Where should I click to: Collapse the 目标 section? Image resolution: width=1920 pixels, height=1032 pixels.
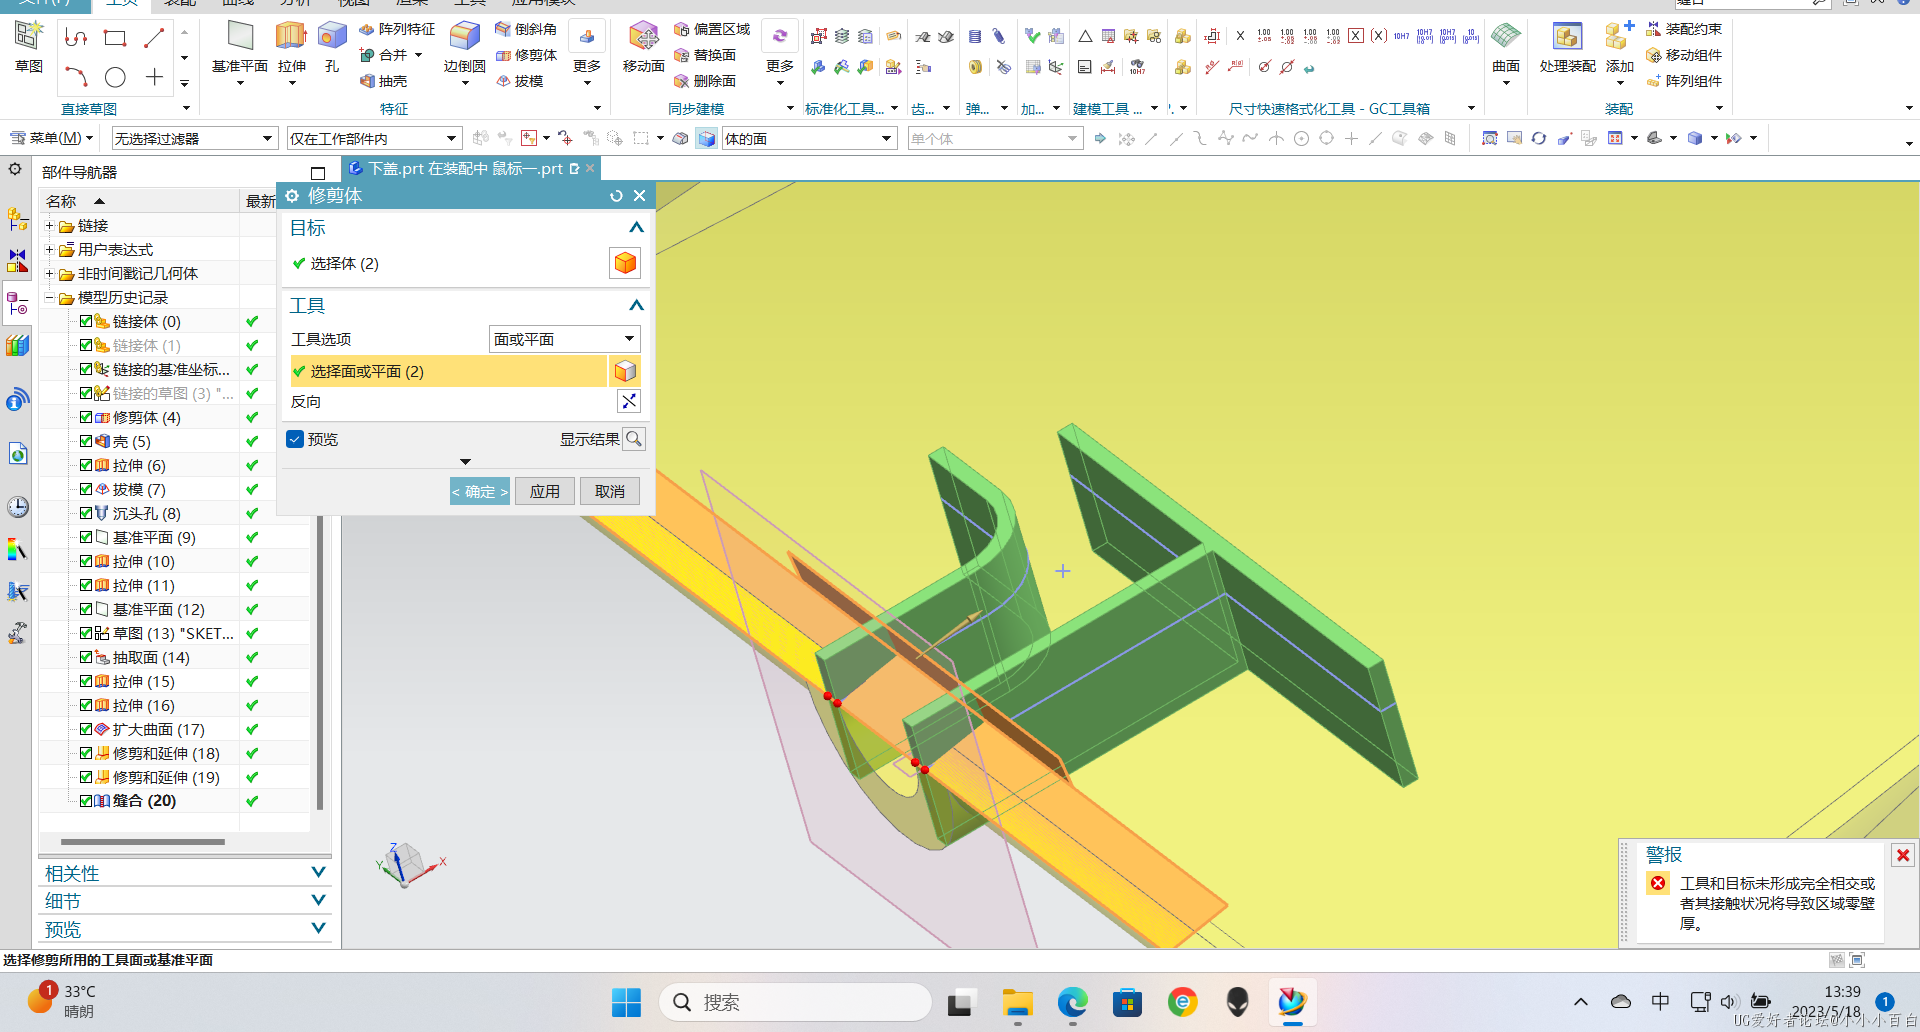coord(635,228)
